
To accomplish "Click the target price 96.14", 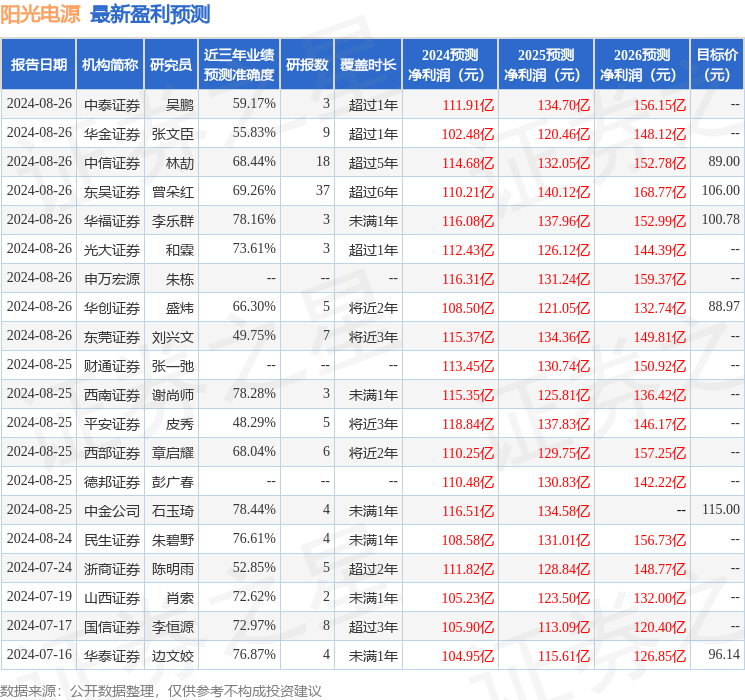I will click(724, 654).
